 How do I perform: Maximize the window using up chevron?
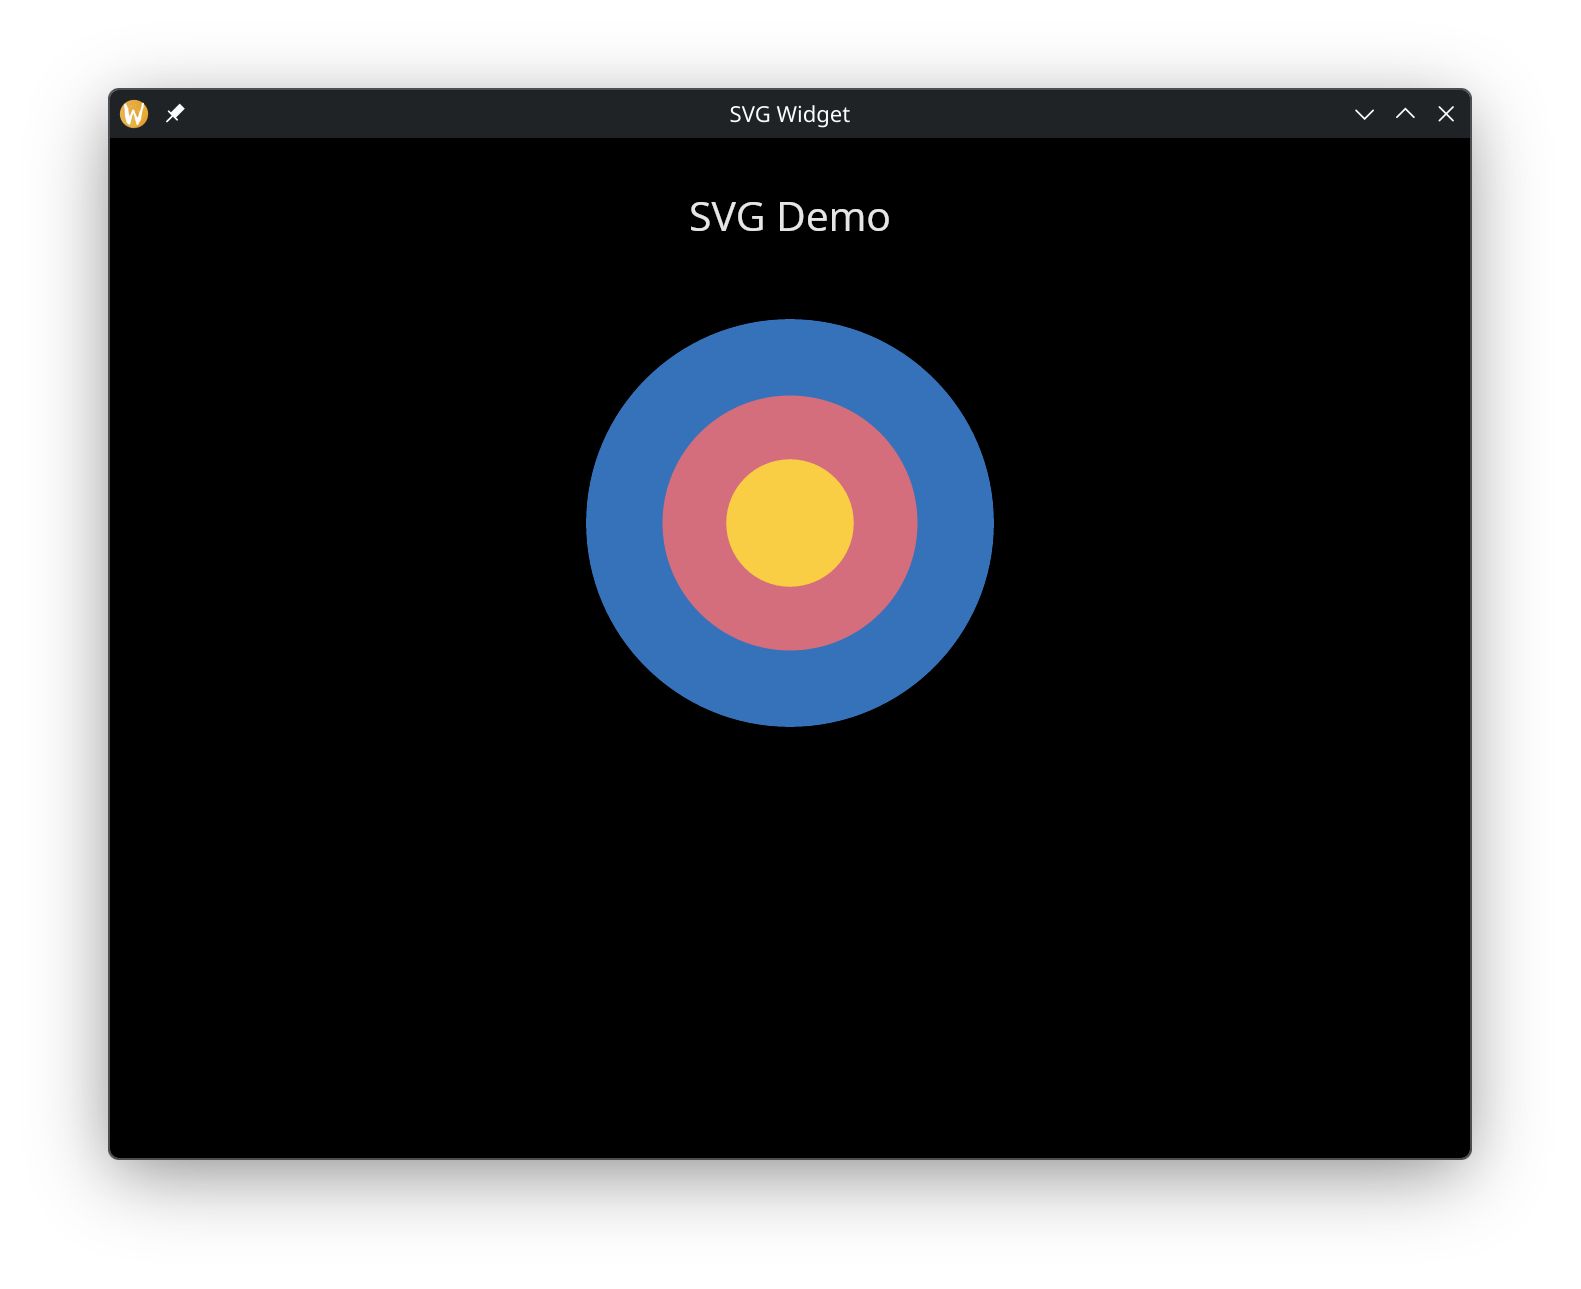1405,114
